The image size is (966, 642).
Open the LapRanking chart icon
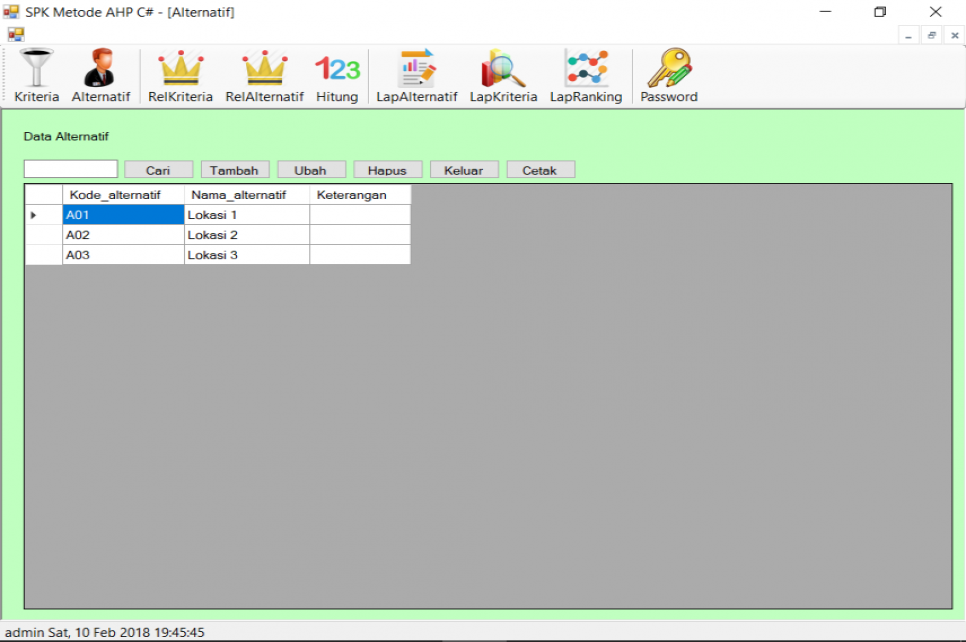(x=586, y=76)
